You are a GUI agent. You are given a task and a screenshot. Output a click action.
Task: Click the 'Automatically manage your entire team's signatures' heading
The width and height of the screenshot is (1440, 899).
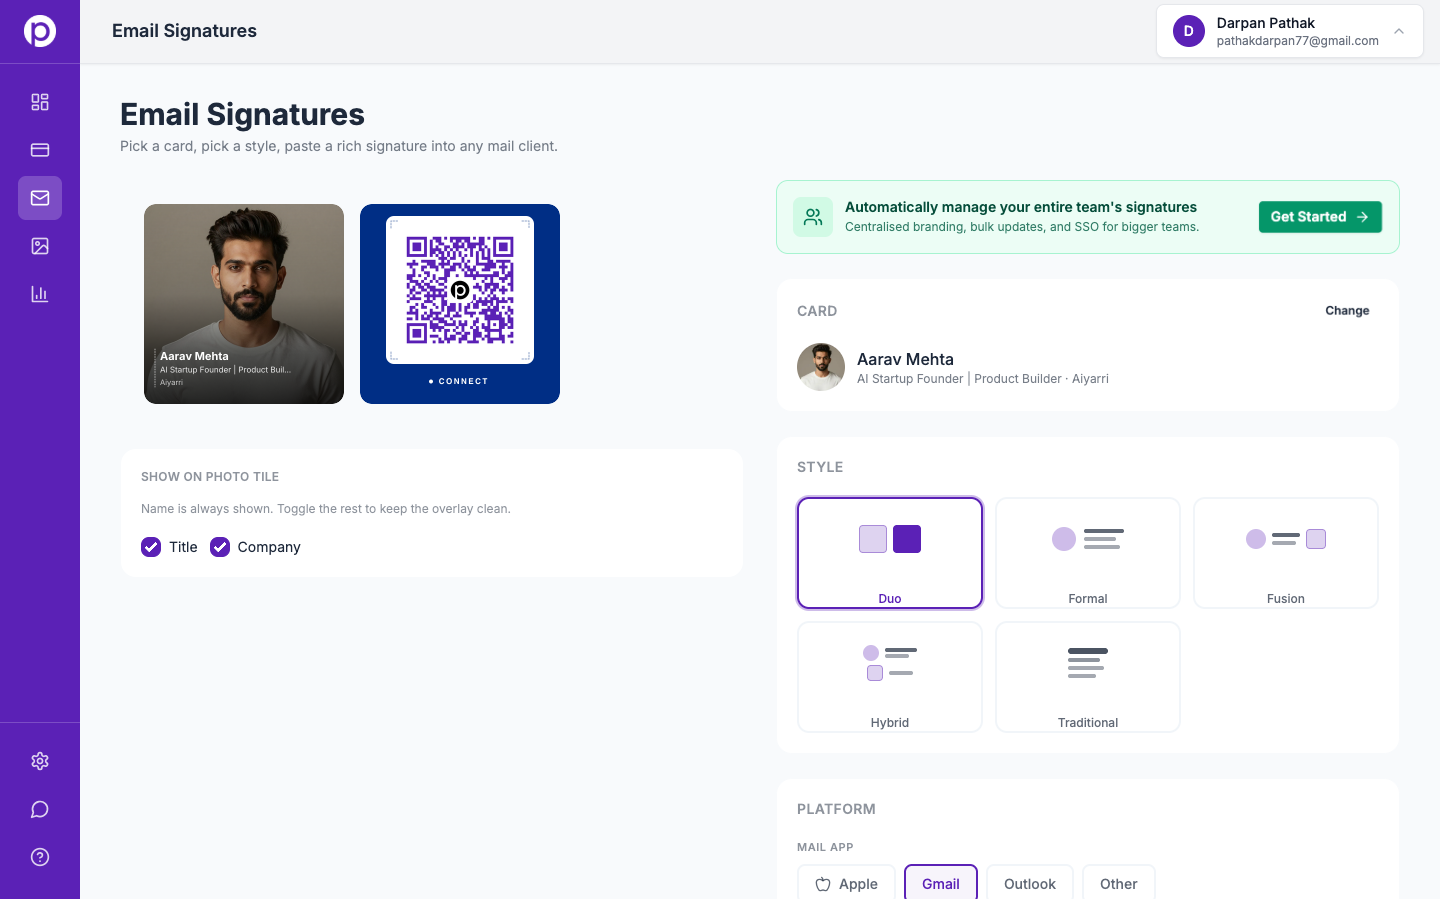pos(1021,207)
